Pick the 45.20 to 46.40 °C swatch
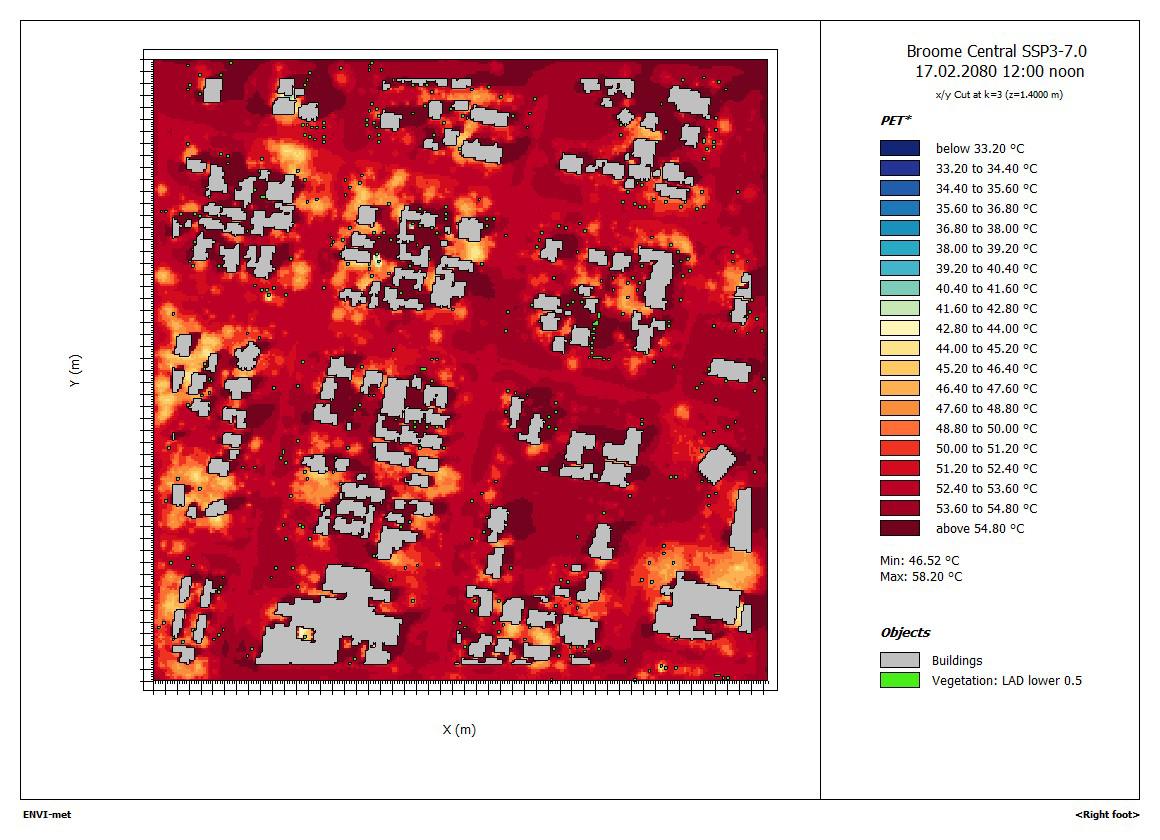1160x840 pixels. [900, 368]
